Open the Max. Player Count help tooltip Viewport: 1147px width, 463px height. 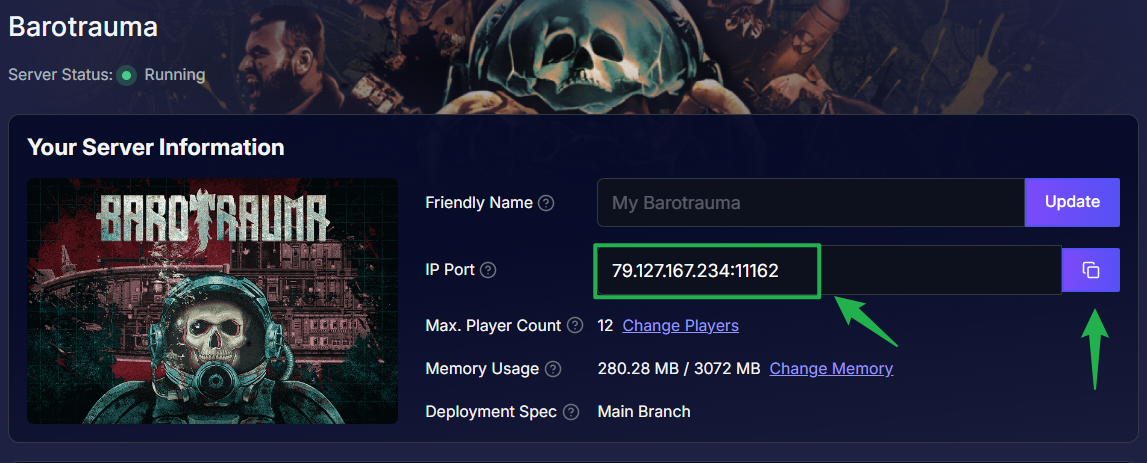575,326
